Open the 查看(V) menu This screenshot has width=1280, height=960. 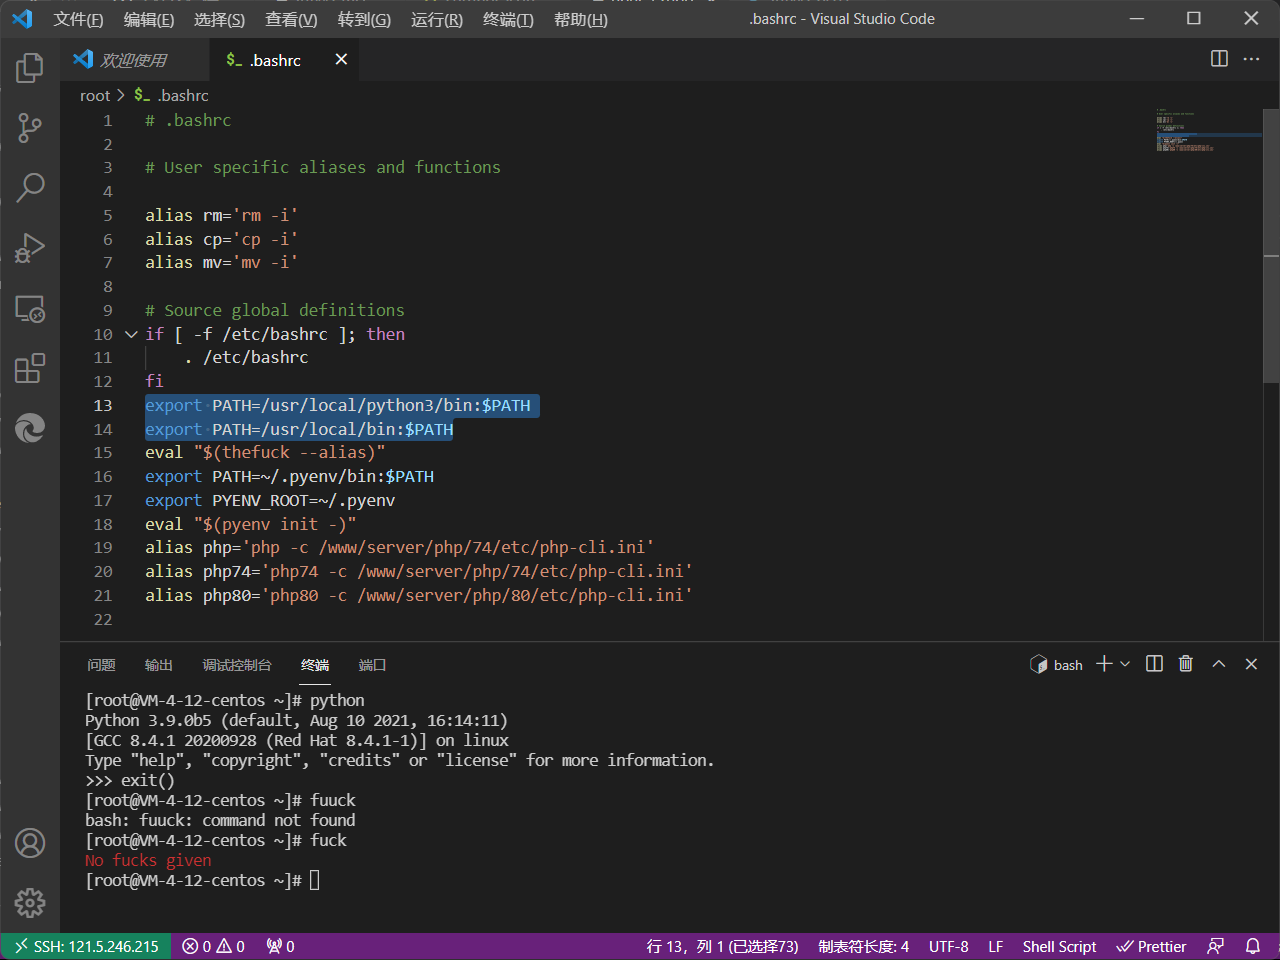click(x=291, y=20)
